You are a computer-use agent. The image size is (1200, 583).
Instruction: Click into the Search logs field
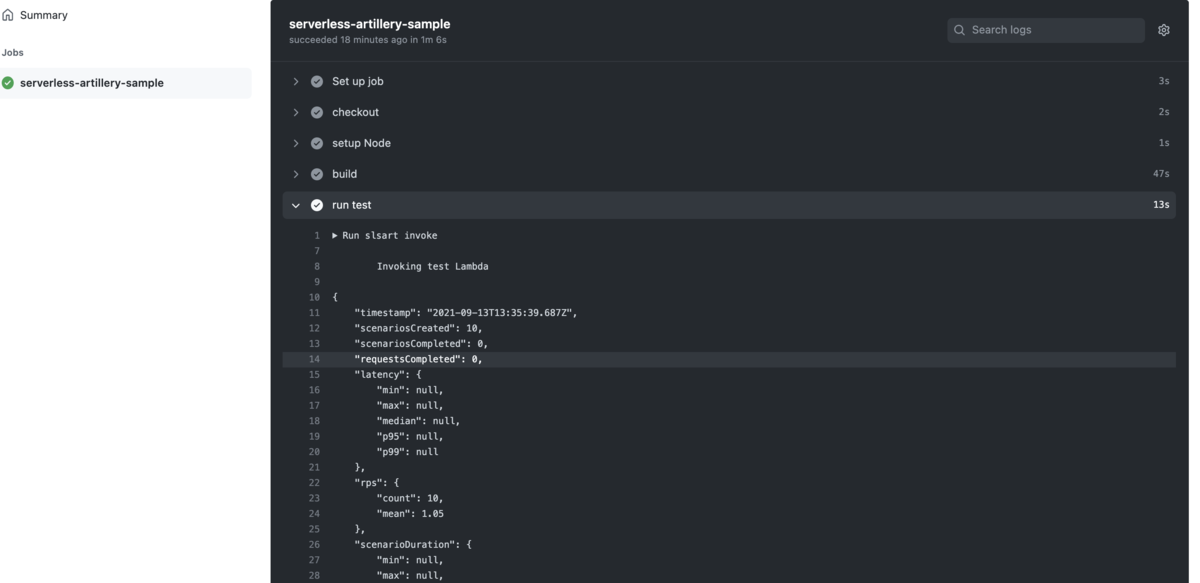[1046, 30]
